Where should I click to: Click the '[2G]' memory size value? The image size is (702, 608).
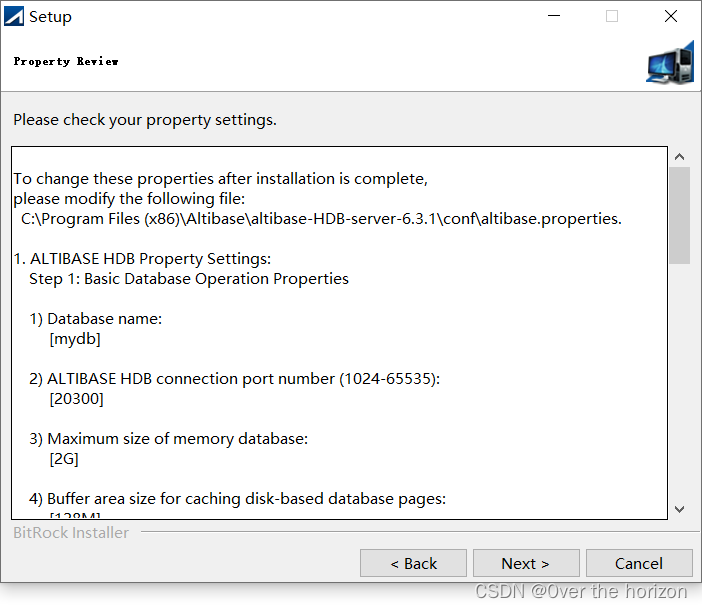tap(64, 459)
